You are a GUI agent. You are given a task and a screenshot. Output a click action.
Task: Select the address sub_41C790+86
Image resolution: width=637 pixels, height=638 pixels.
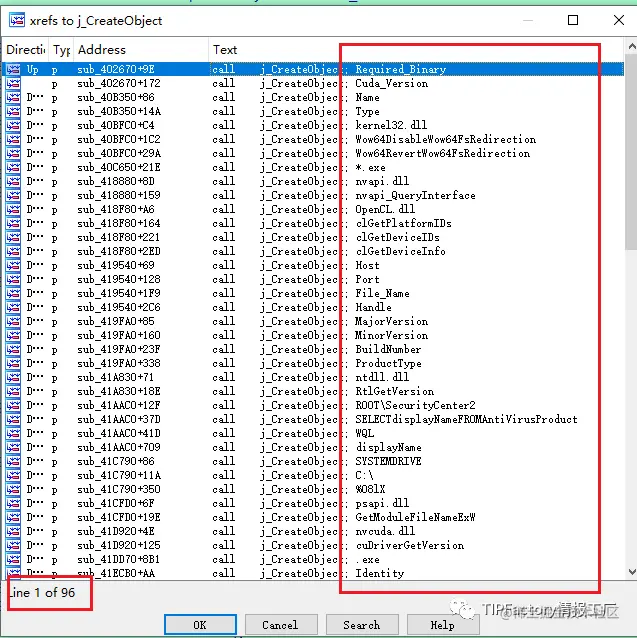[x=116, y=461]
